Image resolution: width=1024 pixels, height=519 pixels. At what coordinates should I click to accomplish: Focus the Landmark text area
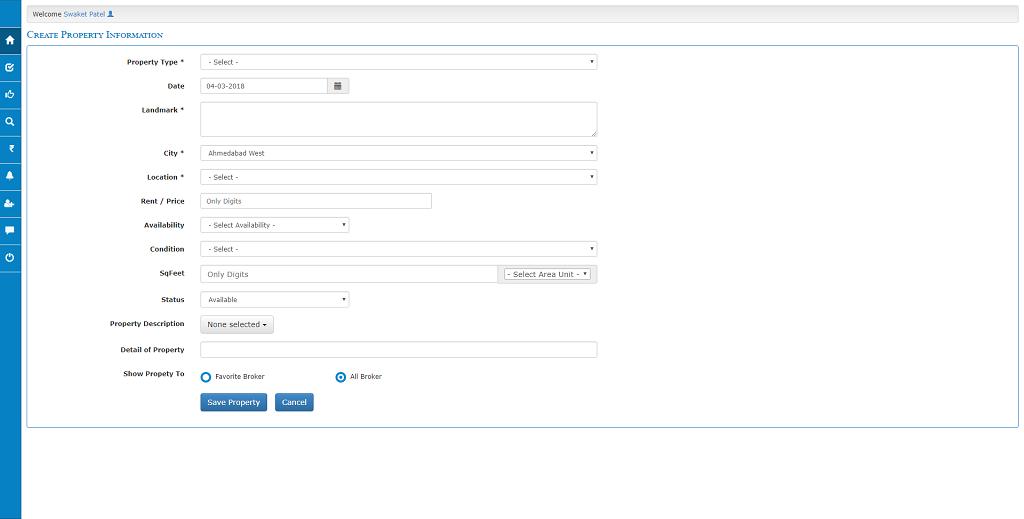(398, 119)
